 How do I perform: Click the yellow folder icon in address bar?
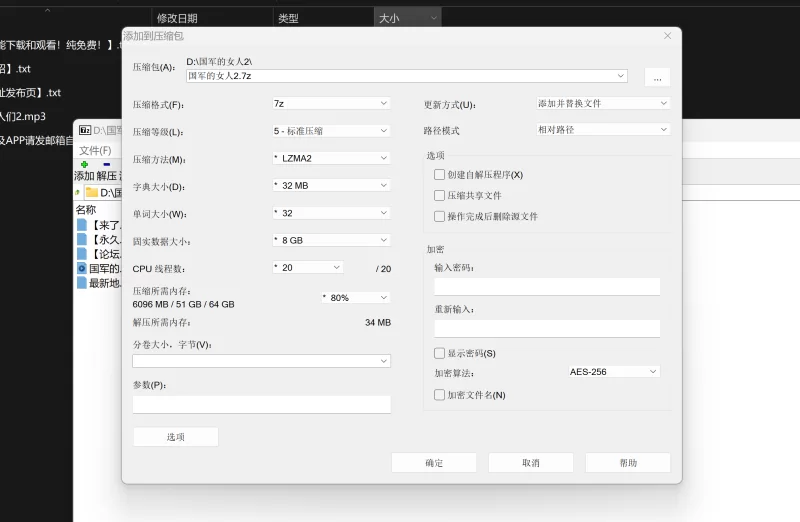[91, 192]
